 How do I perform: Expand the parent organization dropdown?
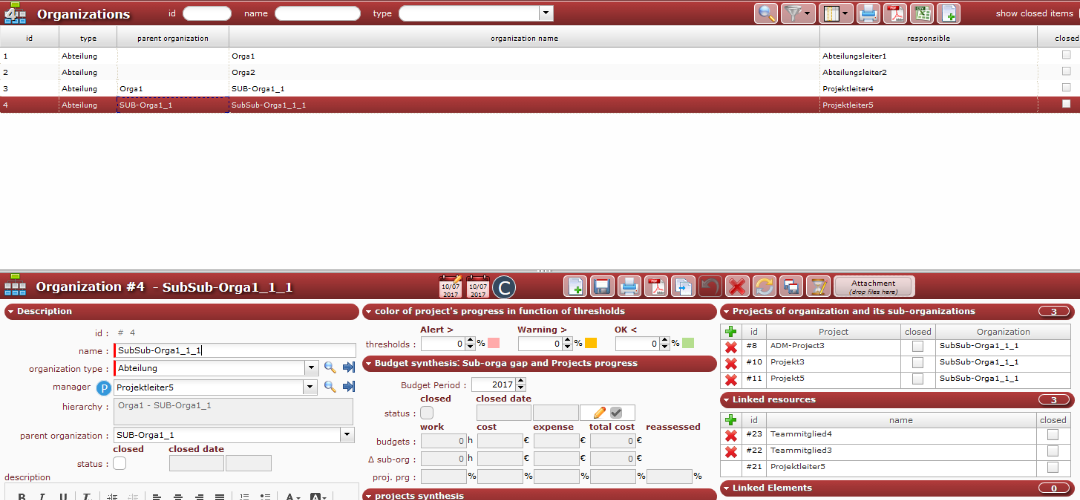(347, 435)
